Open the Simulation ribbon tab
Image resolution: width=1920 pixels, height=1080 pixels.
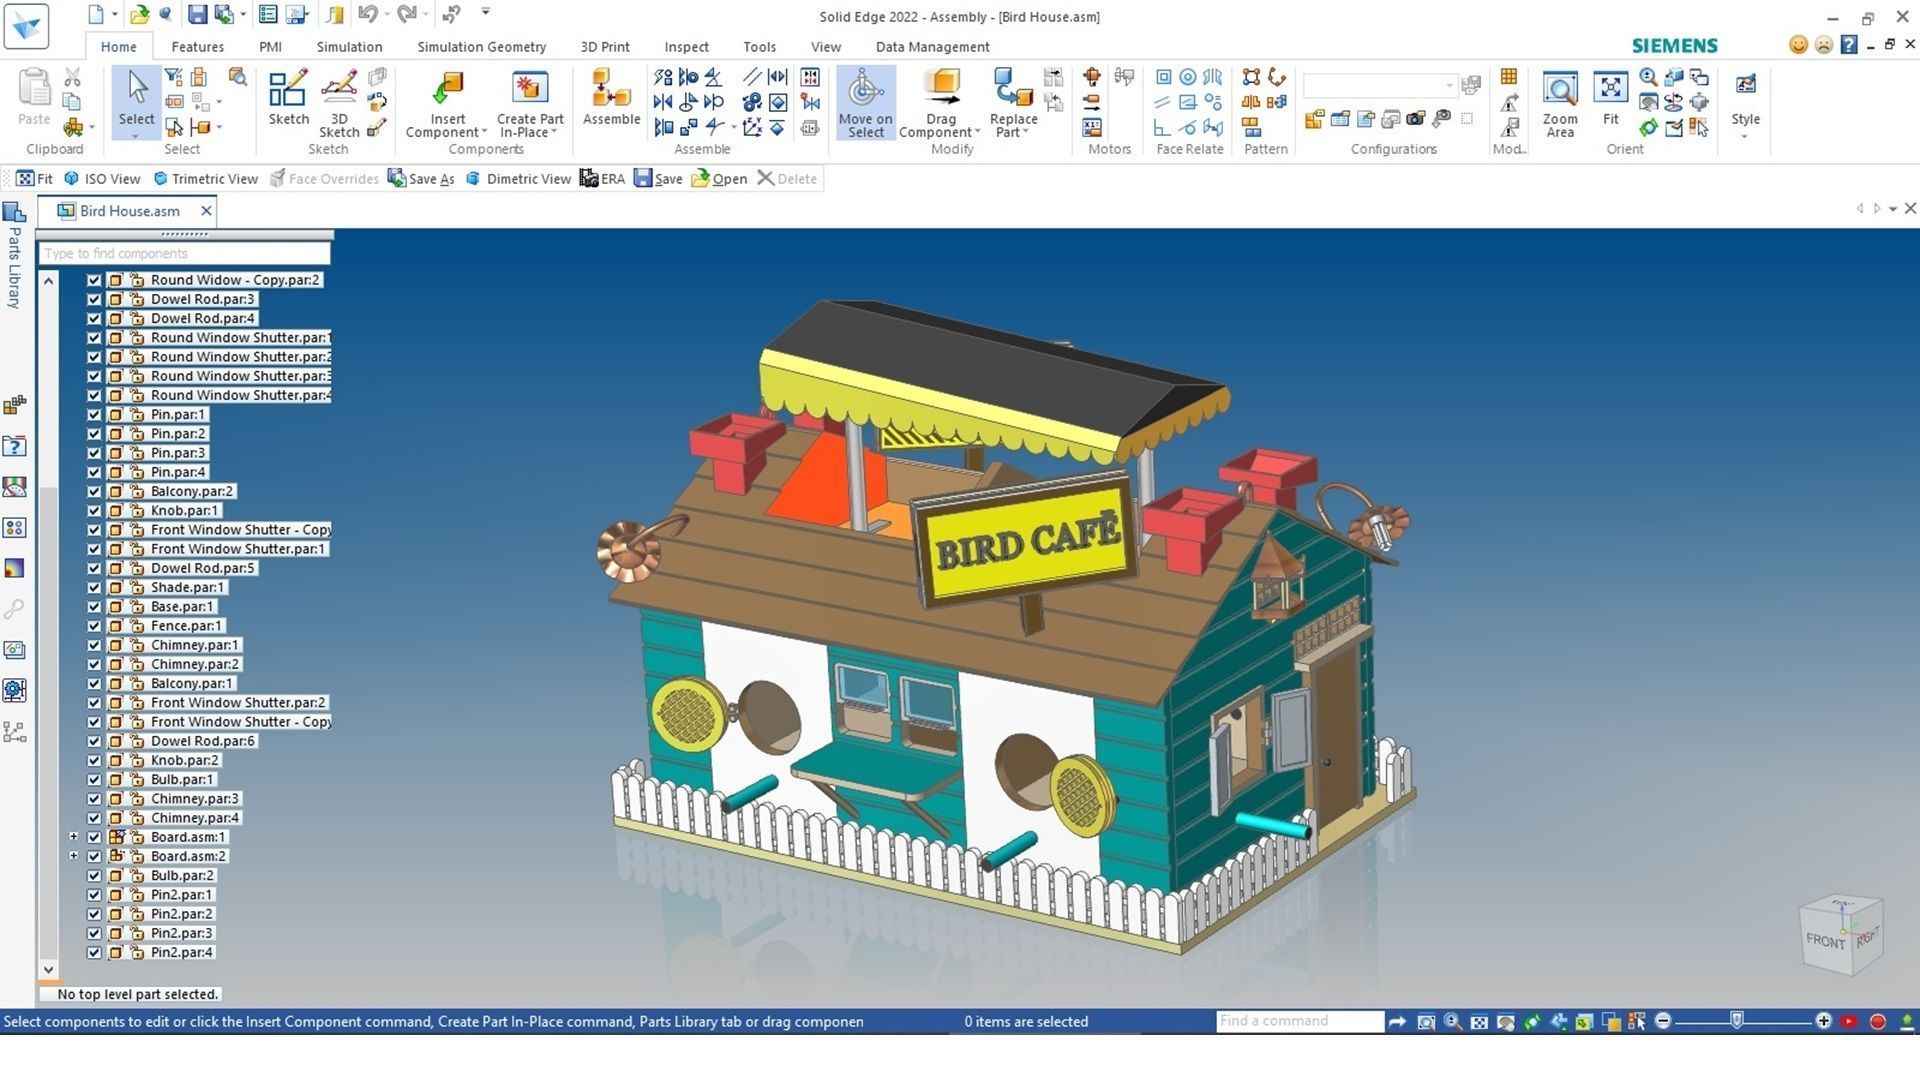(x=349, y=46)
